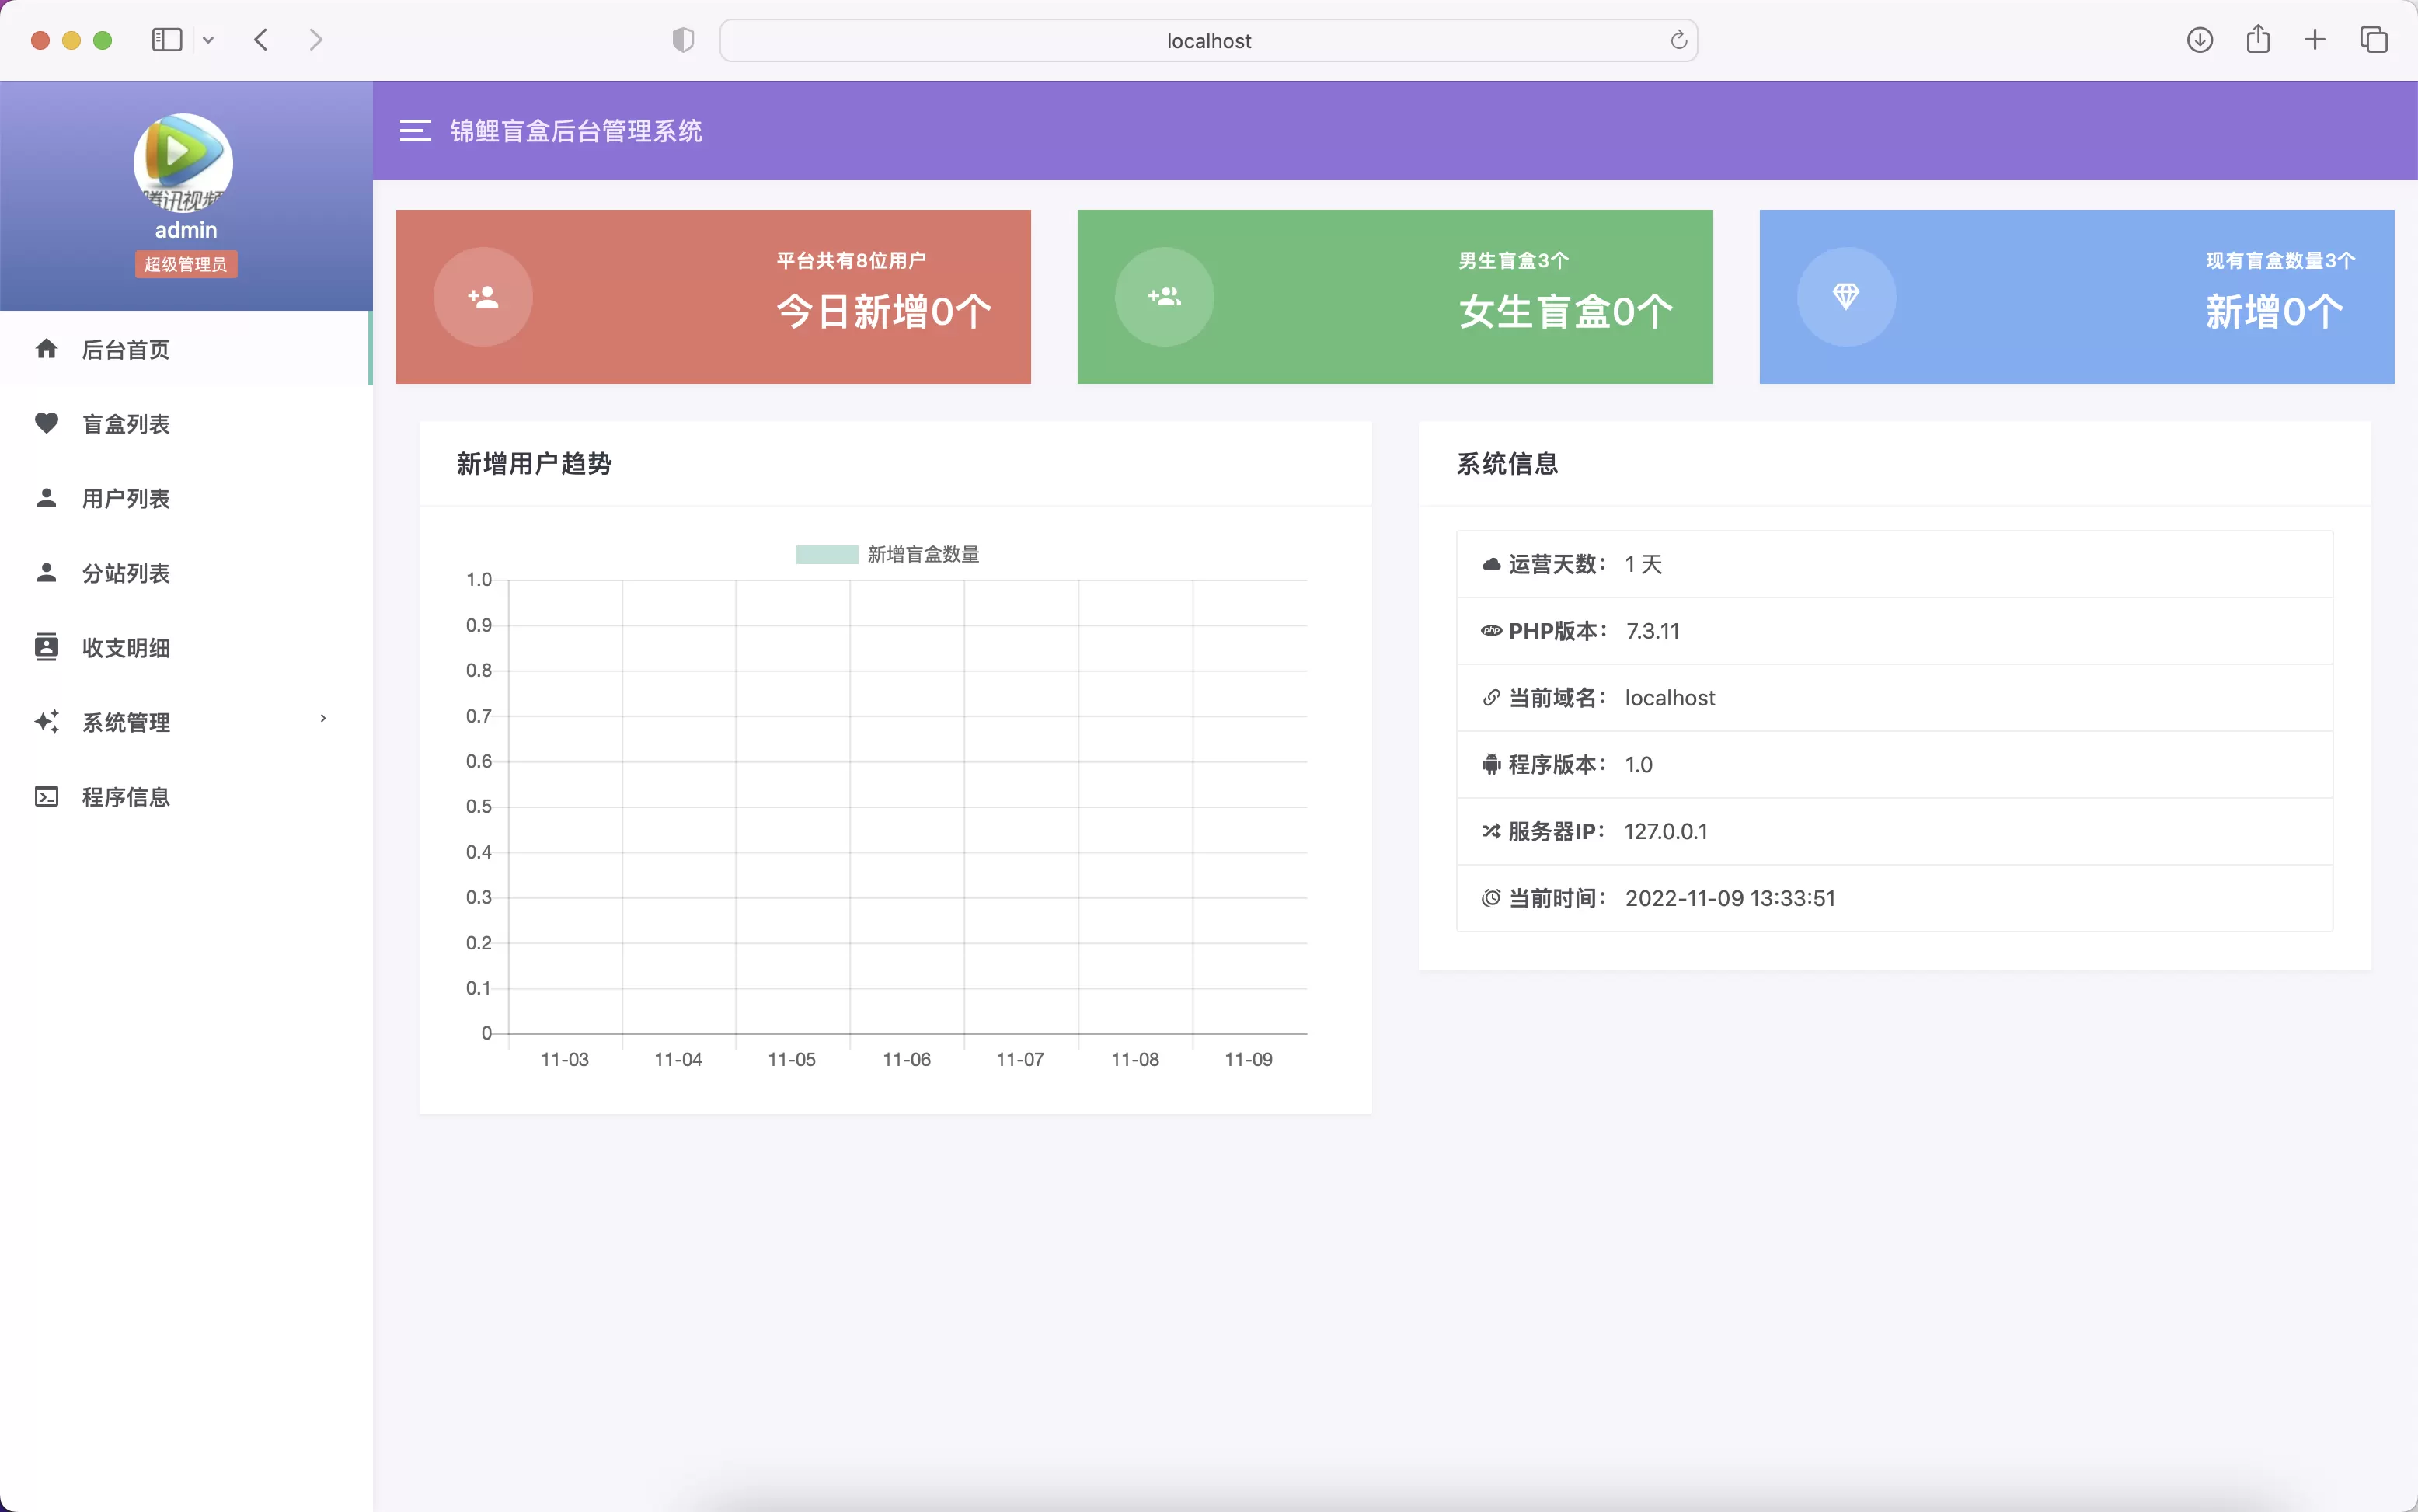2418x1512 pixels.
Task: Click the 男生盲盒3个 text
Action: (1514, 260)
